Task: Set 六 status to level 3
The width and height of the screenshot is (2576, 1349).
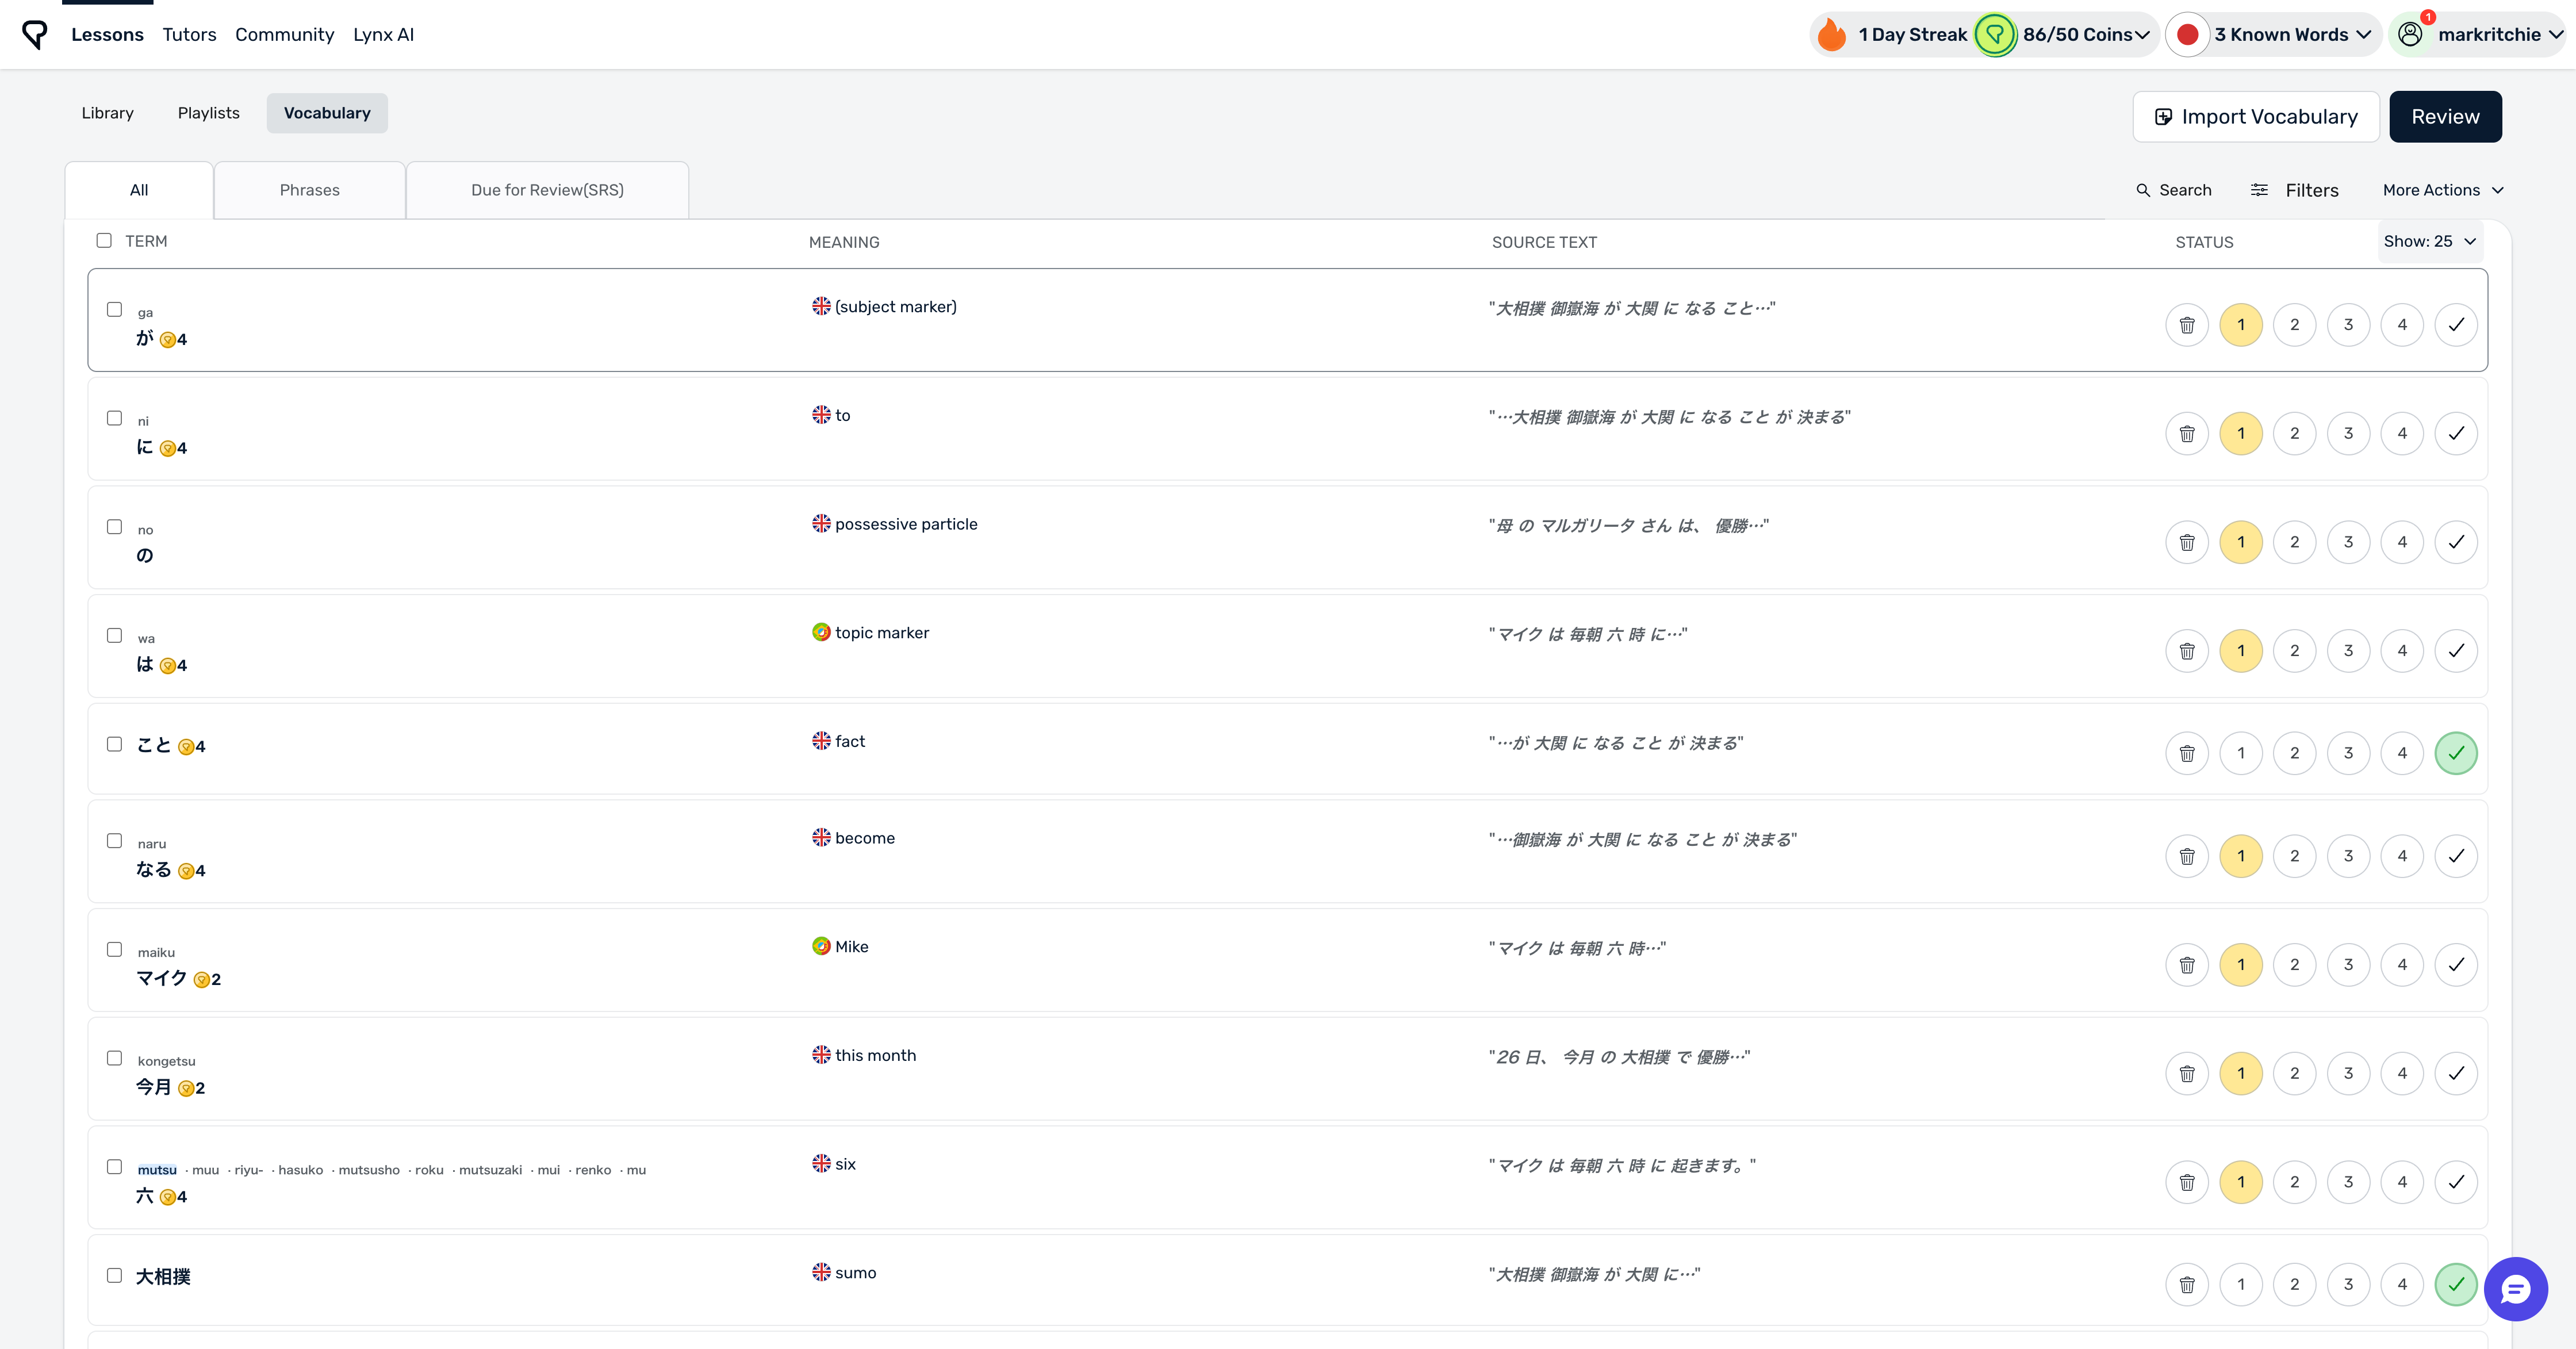Action: pos(2348,1182)
